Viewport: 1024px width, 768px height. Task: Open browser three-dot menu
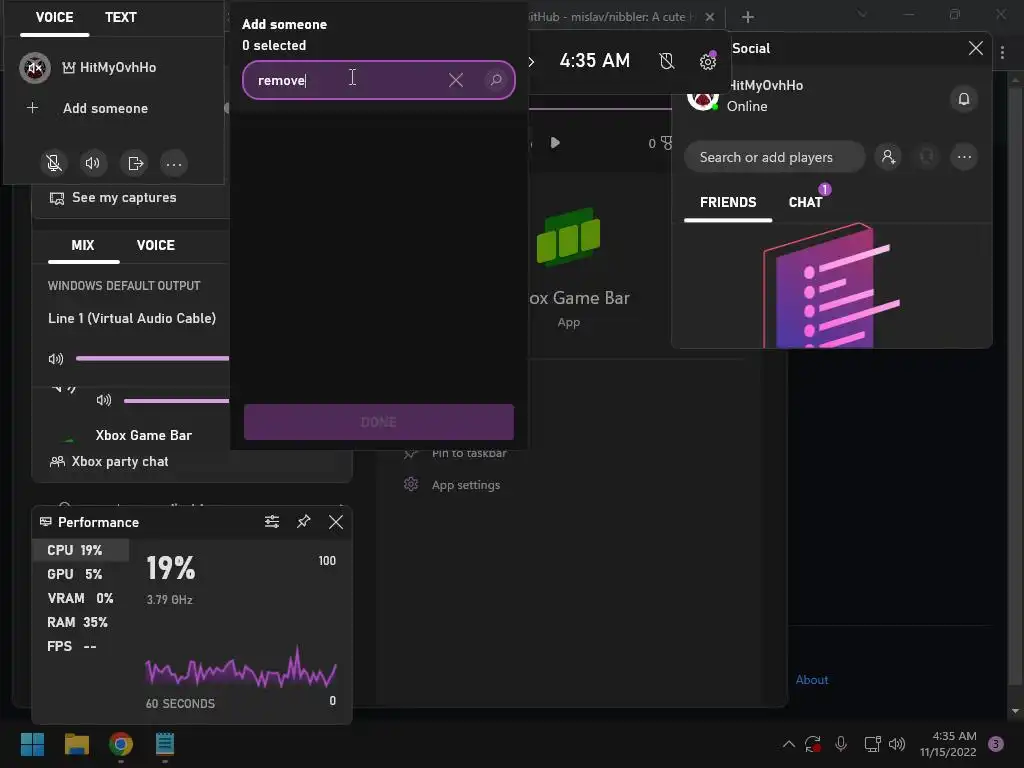coord(1002,52)
